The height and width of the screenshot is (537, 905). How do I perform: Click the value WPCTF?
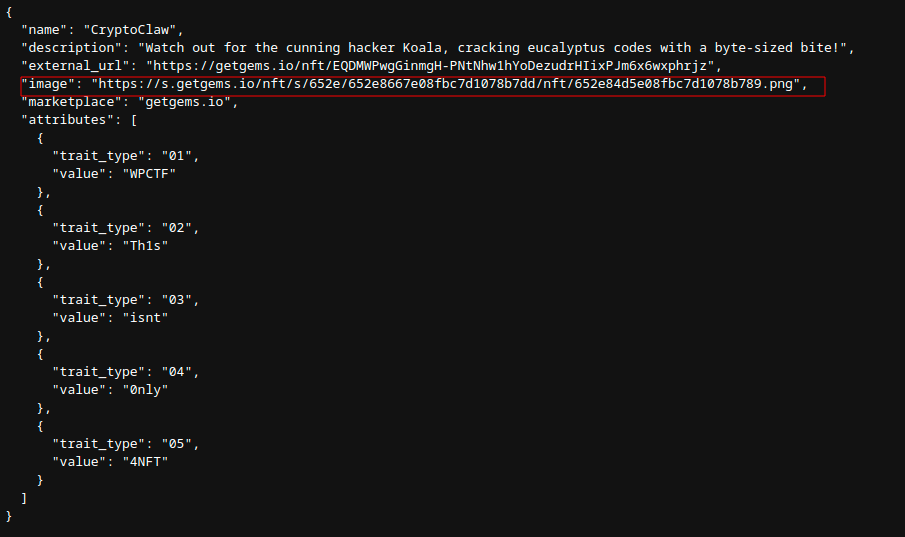click(x=149, y=174)
